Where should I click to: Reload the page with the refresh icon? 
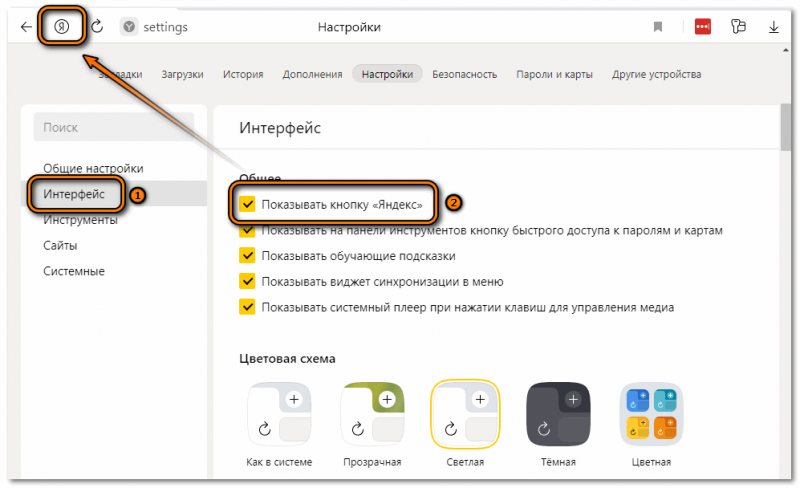pyautogui.click(x=97, y=27)
